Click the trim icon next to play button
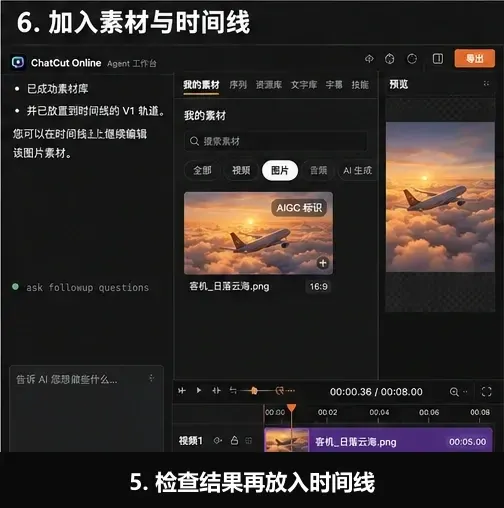This screenshot has width=504, height=508. (x=216, y=390)
